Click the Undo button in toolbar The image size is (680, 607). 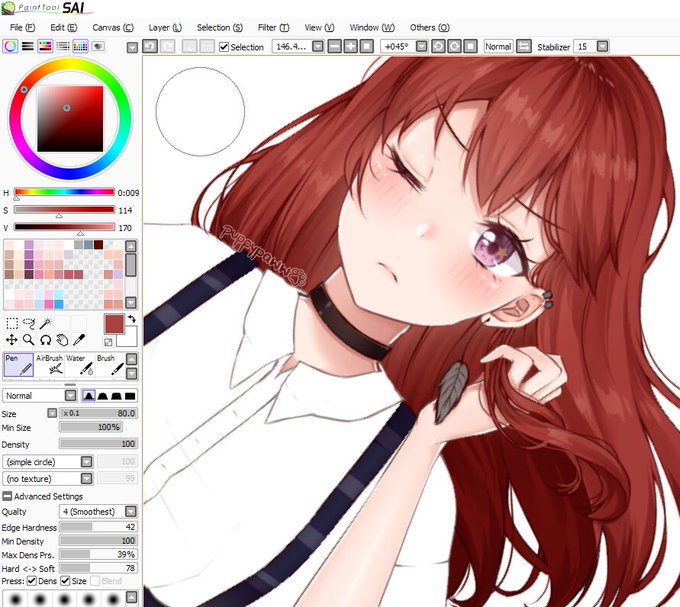click(x=150, y=46)
